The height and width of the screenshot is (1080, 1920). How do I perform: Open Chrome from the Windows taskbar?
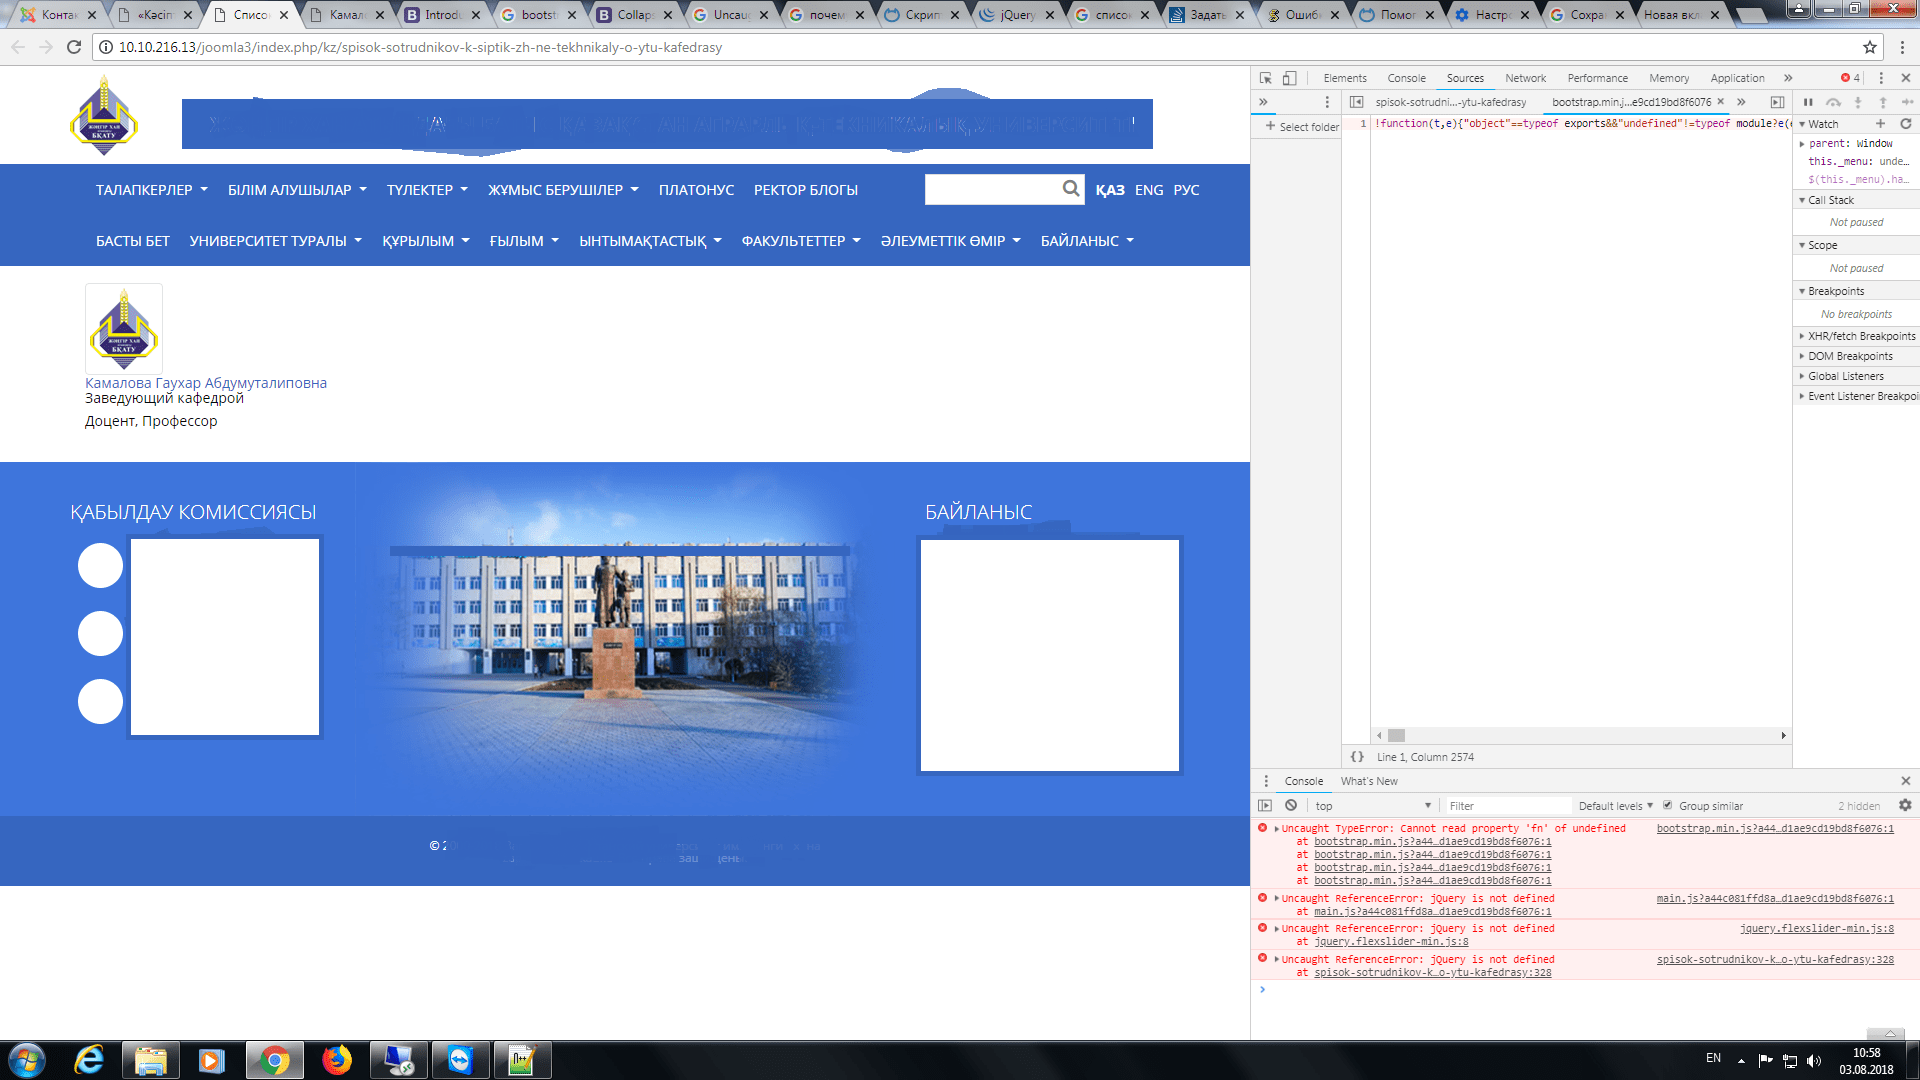[275, 1060]
